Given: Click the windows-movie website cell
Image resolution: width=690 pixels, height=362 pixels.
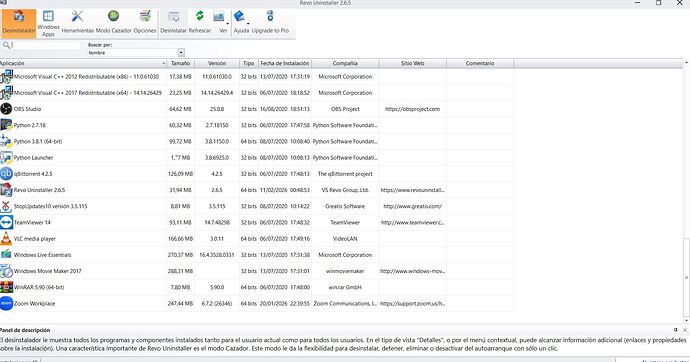Looking at the screenshot, I should coord(412,271).
